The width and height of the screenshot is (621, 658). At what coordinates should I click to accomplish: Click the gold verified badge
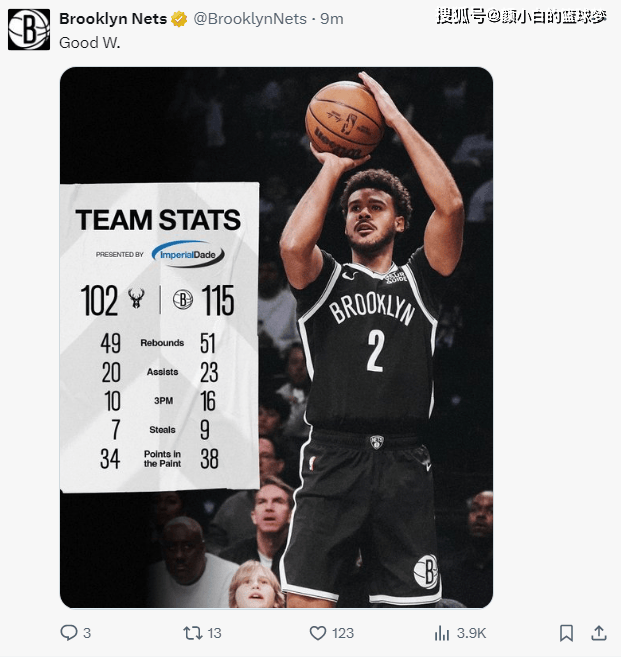click(179, 19)
